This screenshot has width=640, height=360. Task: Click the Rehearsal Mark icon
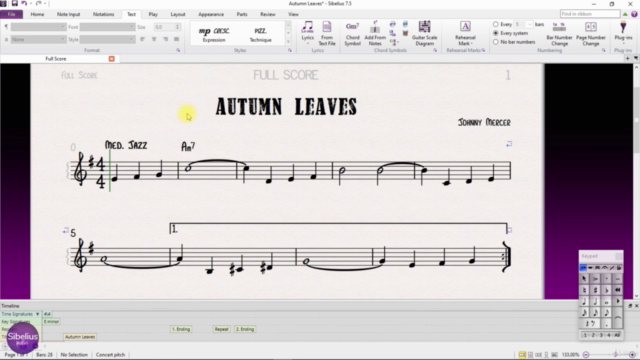[465, 33]
